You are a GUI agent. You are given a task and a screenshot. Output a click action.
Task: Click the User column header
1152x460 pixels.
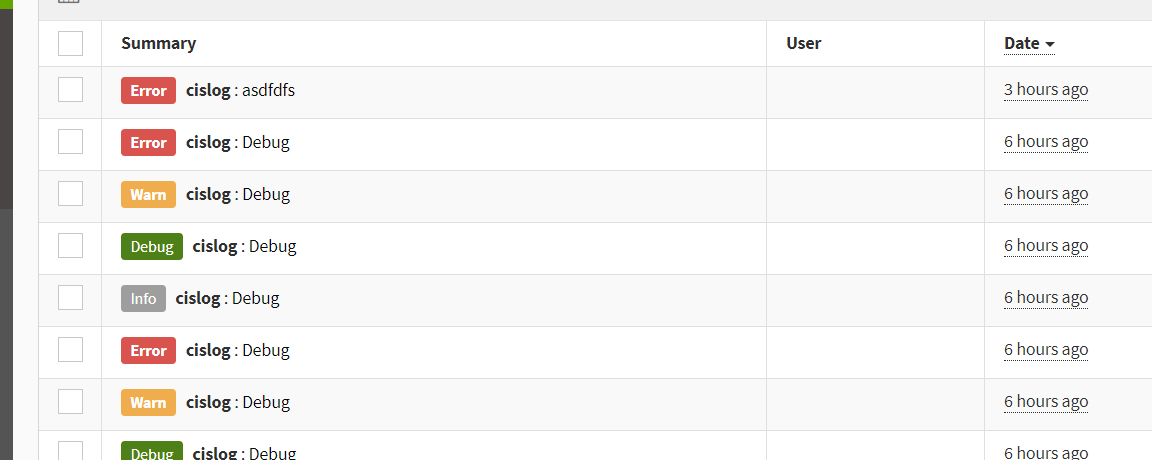[804, 43]
